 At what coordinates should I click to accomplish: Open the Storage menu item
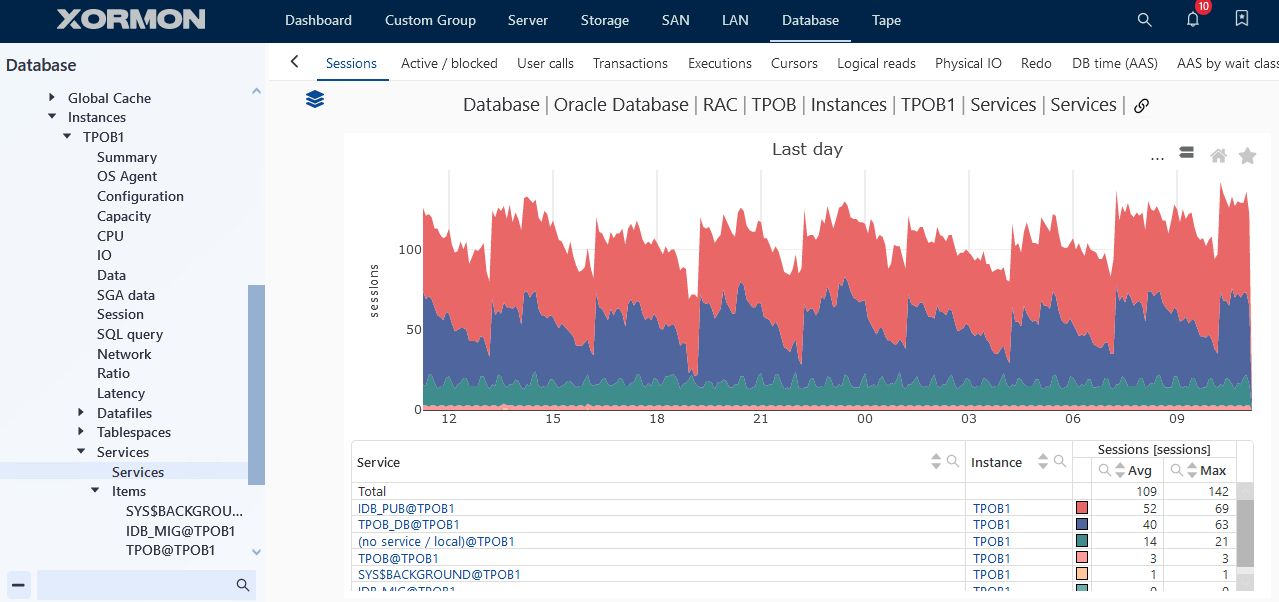click(x=604, y=20)
